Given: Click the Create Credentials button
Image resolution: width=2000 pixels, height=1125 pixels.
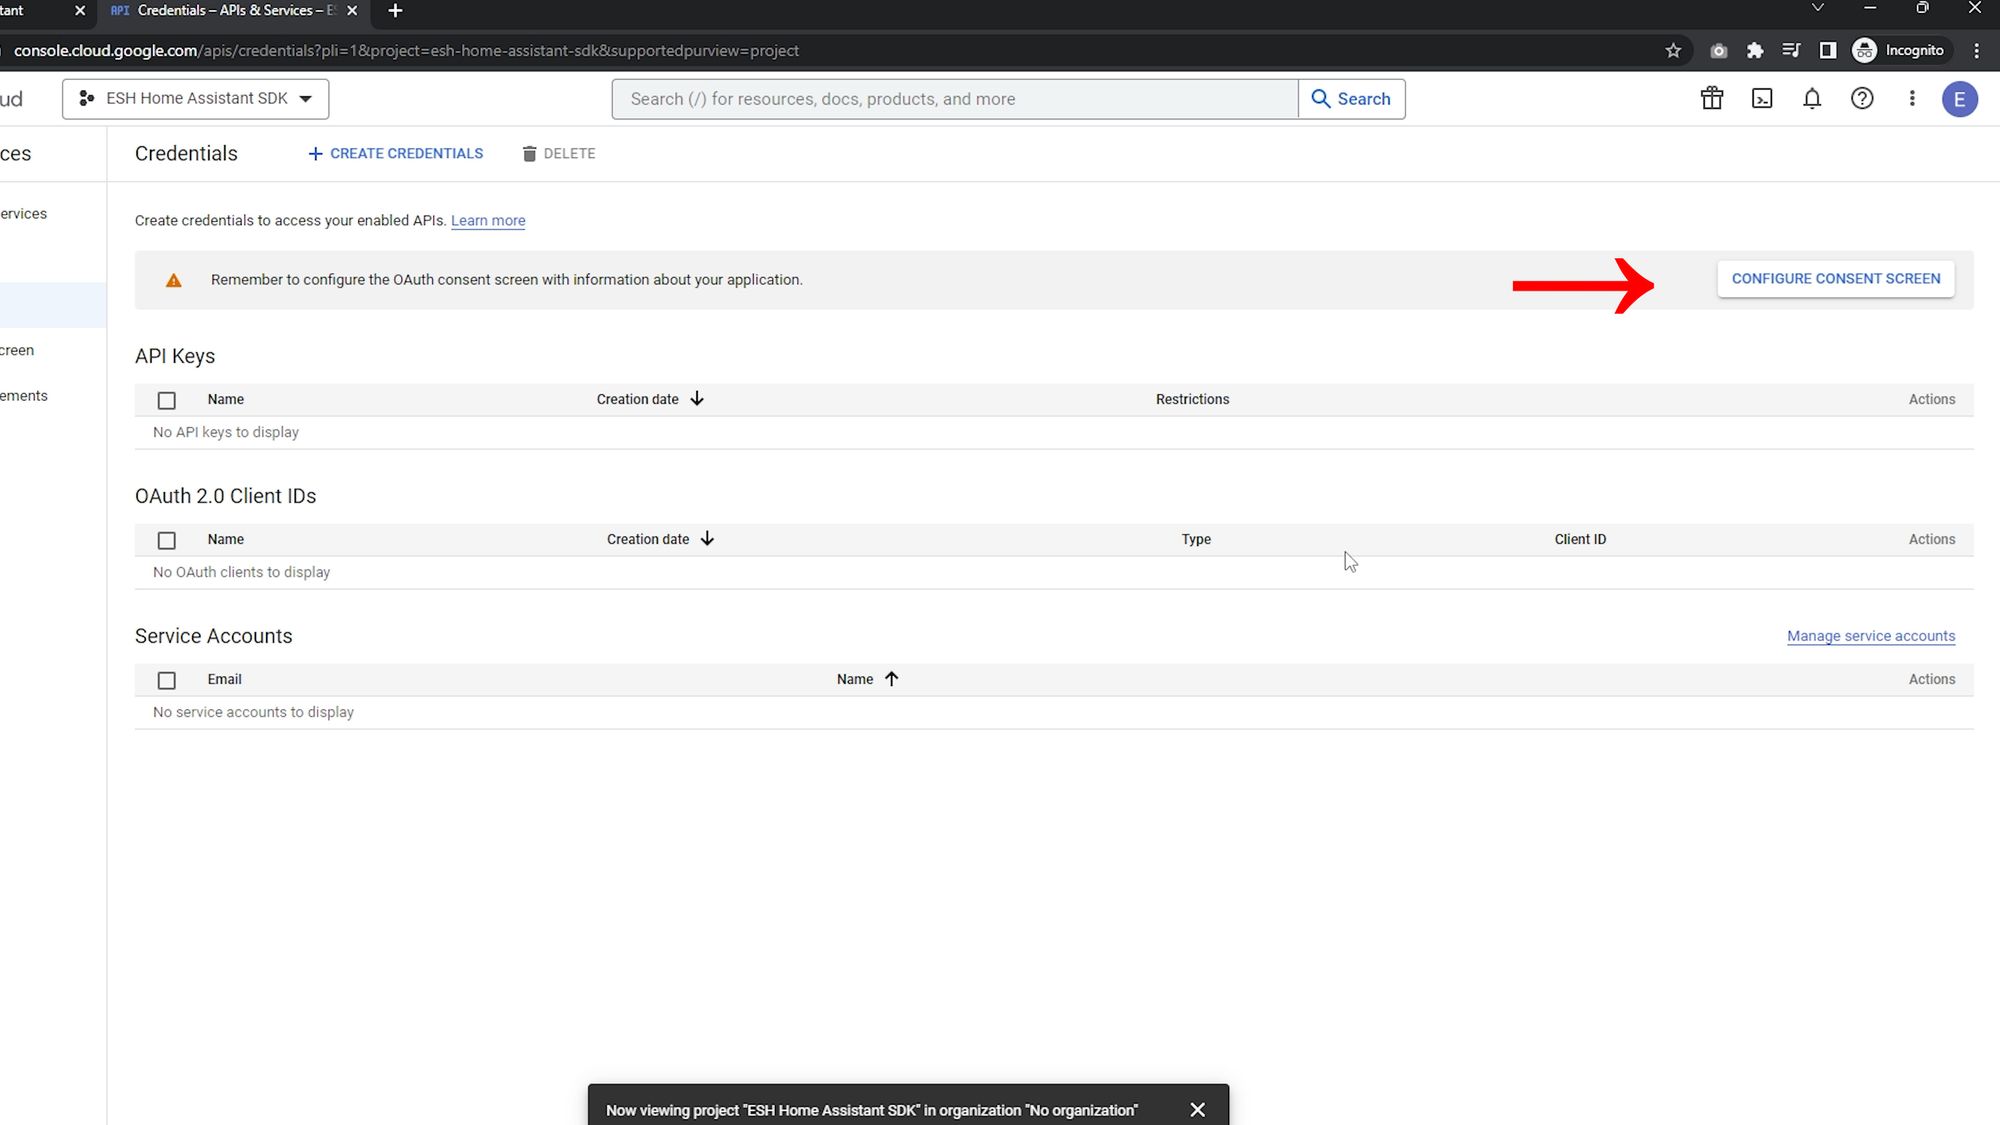Looking at the screenshot, I should pyautogui.click(x=396, y=152).
